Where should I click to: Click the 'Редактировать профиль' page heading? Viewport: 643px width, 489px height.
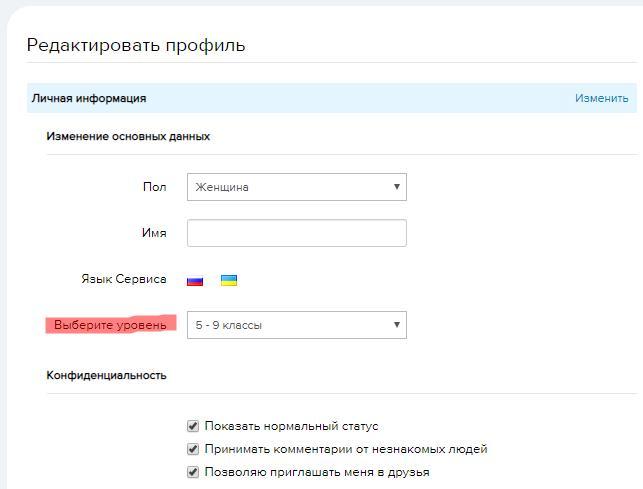coord(135,45)
